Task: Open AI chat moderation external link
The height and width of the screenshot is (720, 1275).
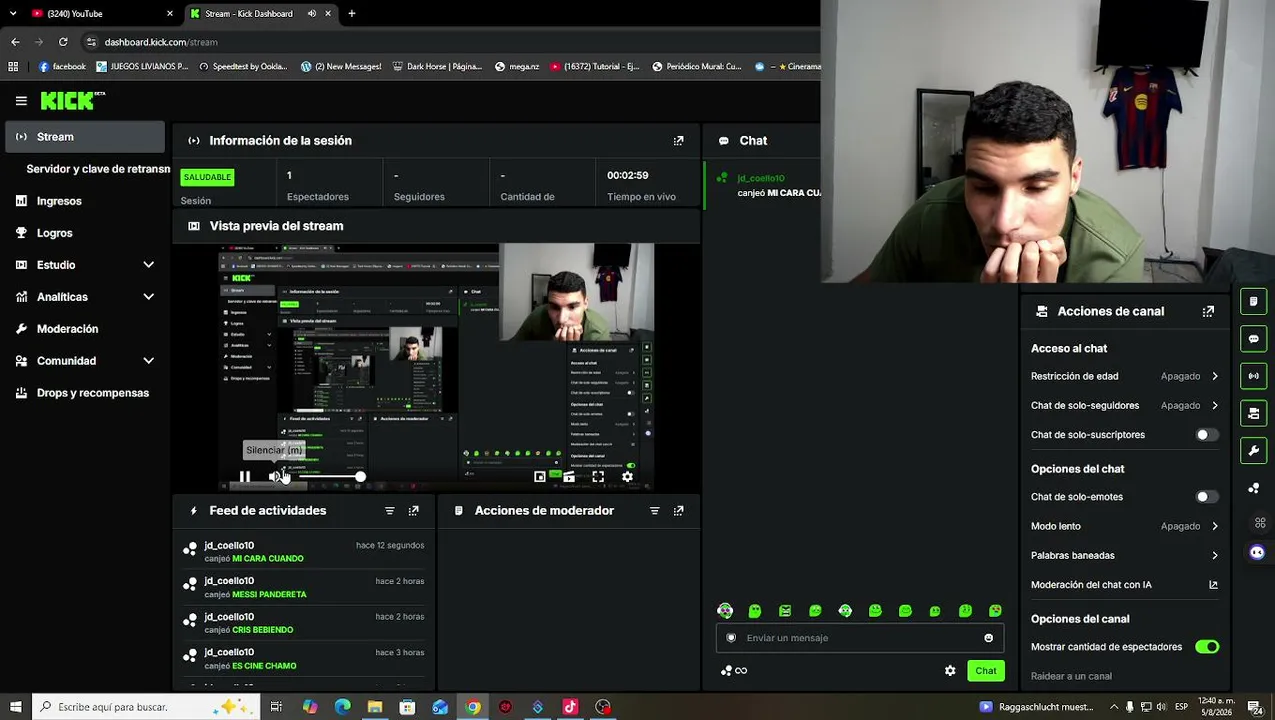Action: point(1213,585)
